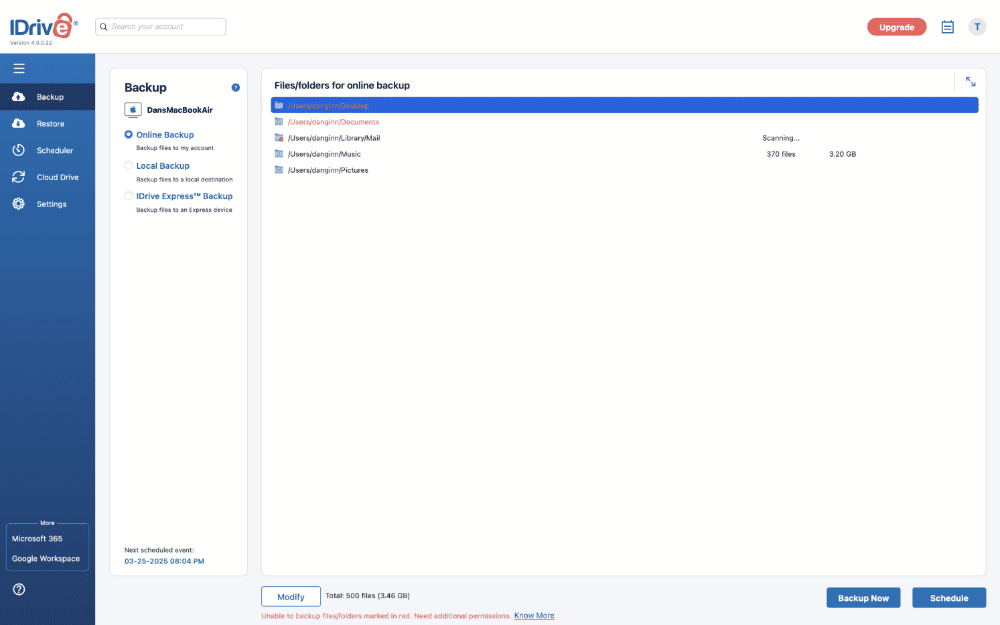Viewport: 1000px width, 625px height.
Task: Open the user profile avatar T
Action: 977,27
